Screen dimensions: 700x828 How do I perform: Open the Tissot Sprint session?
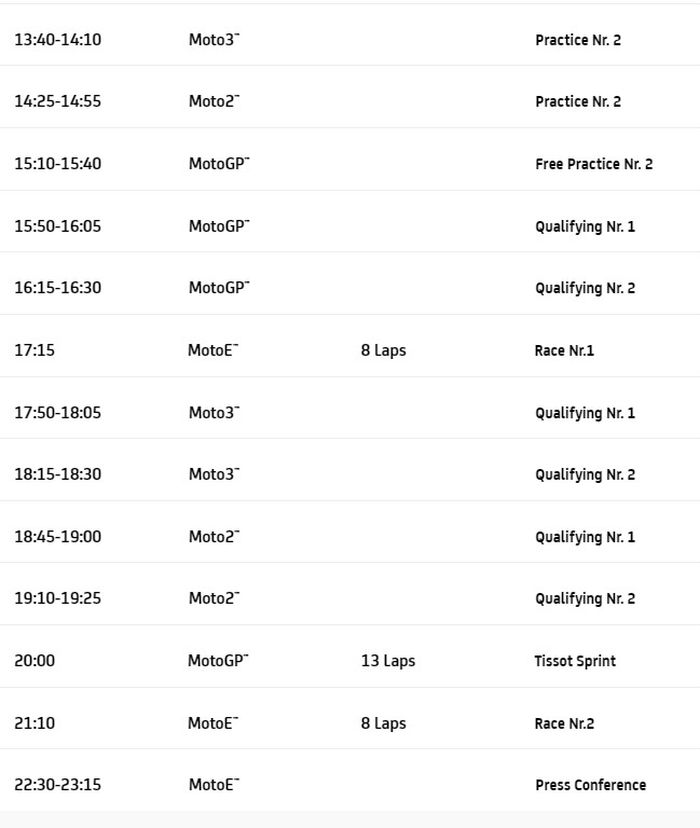[x=575, y=661]
